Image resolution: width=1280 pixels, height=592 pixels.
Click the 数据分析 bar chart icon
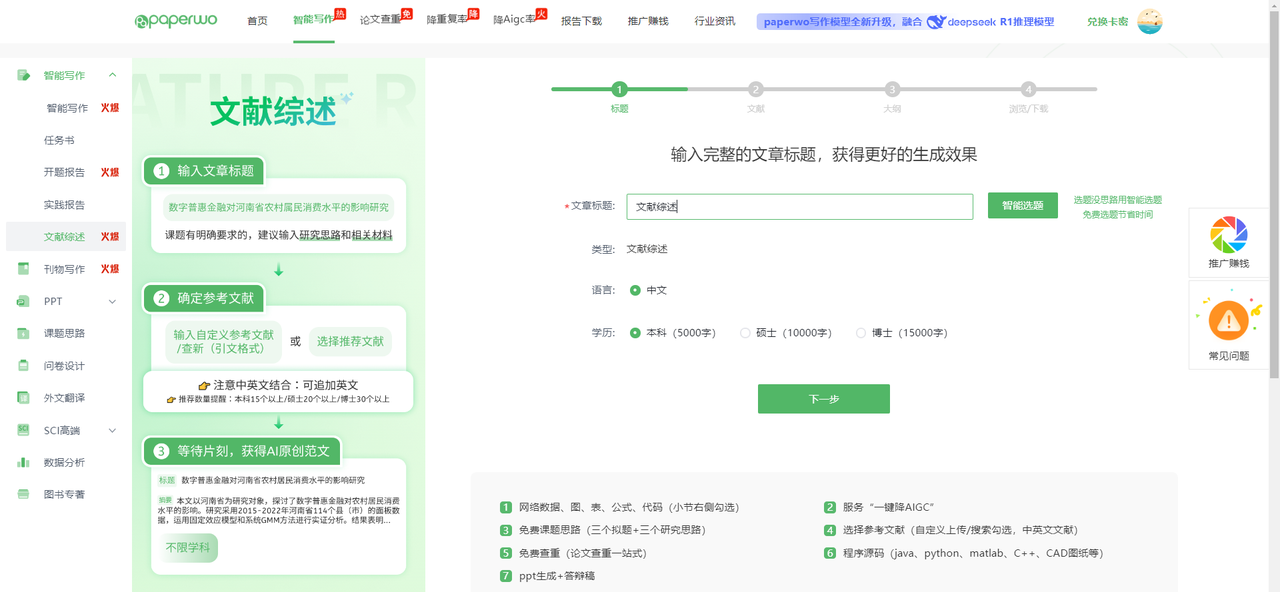coord(23,462)
